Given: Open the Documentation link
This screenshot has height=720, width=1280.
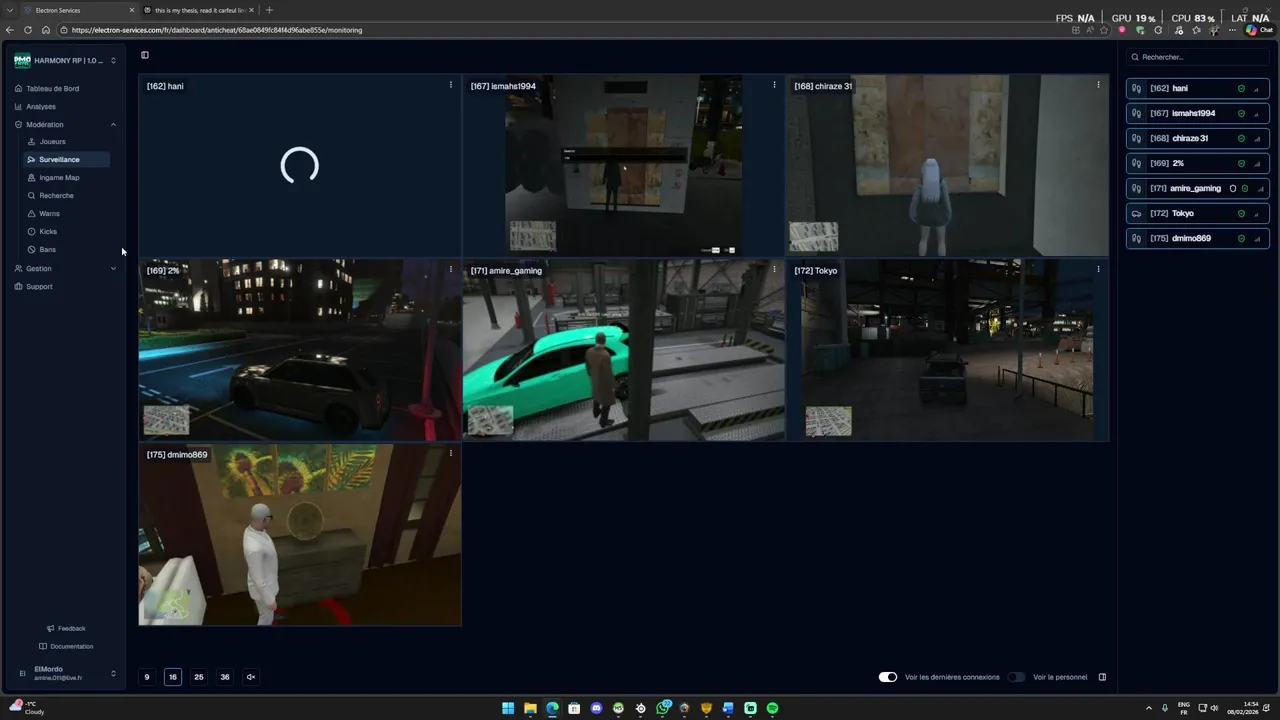Looking at the screenshot, I should coord(66,646).
